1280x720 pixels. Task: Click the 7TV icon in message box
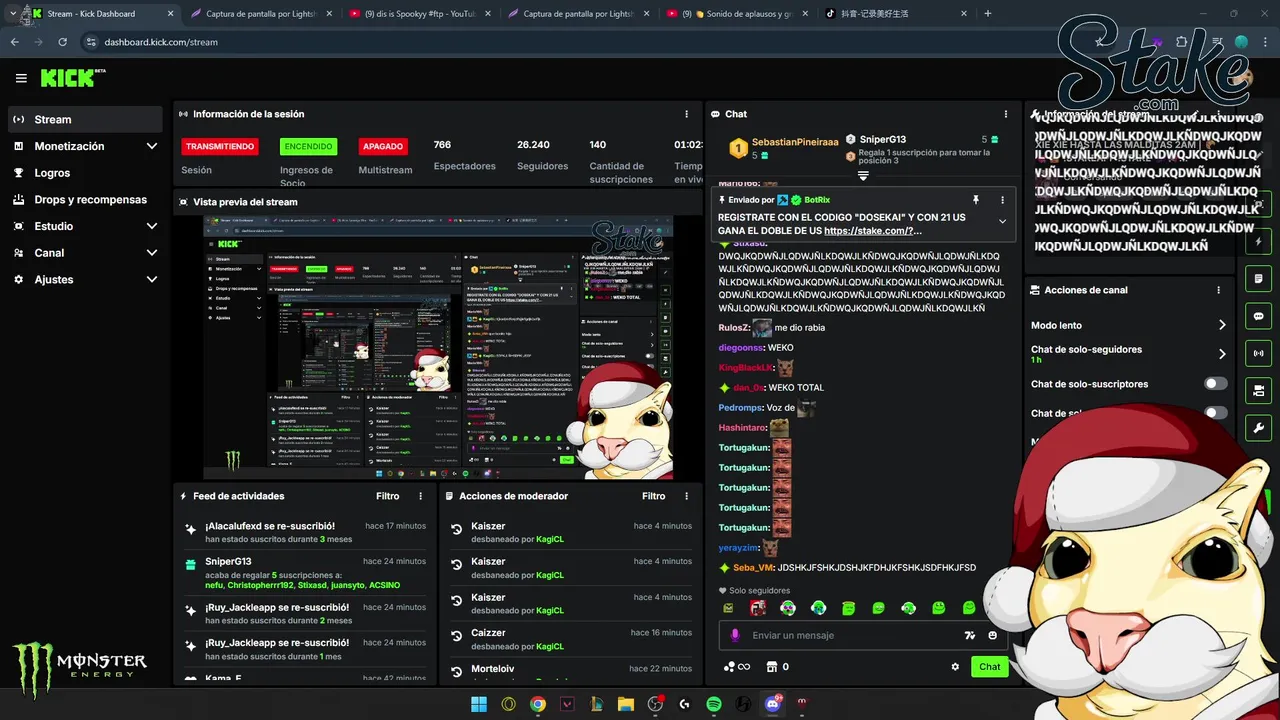tap(969, 635)
